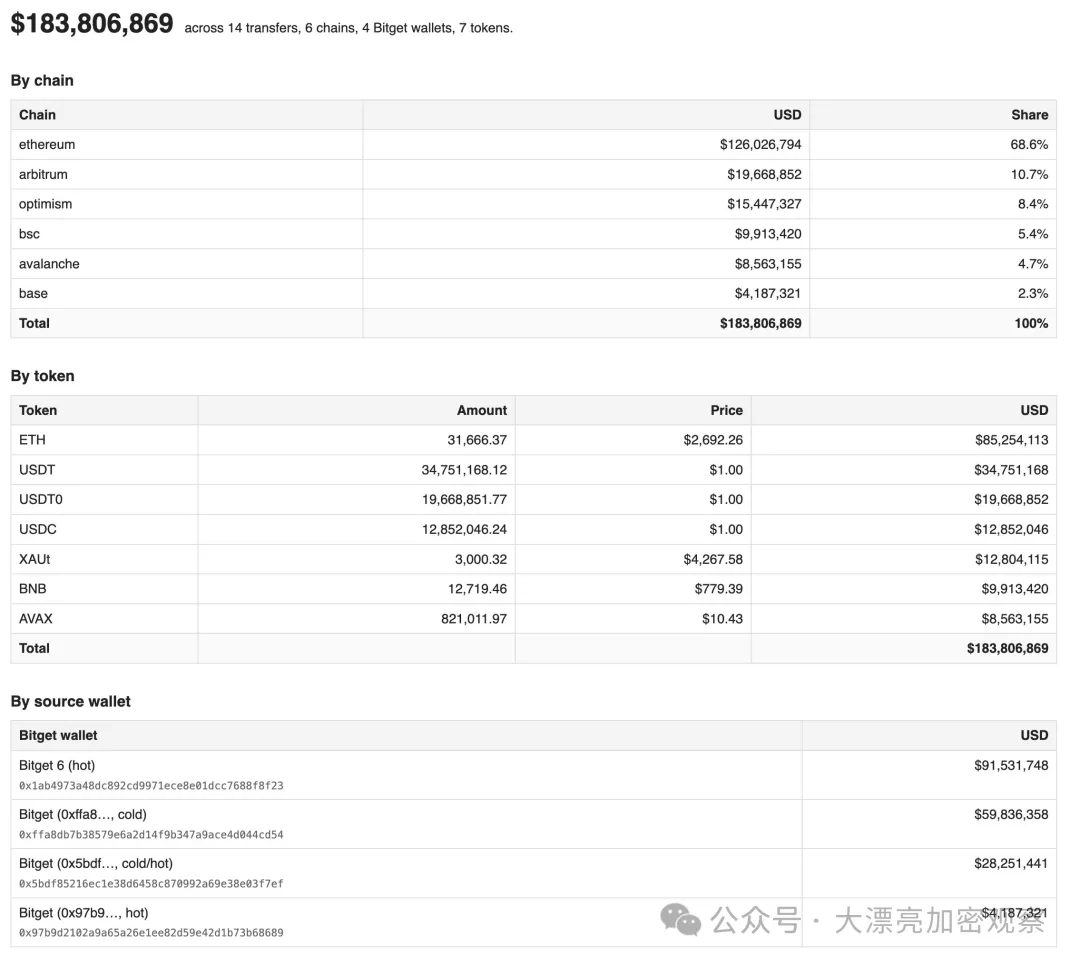Click the $183,806,869 headline total

pos(92,24)
